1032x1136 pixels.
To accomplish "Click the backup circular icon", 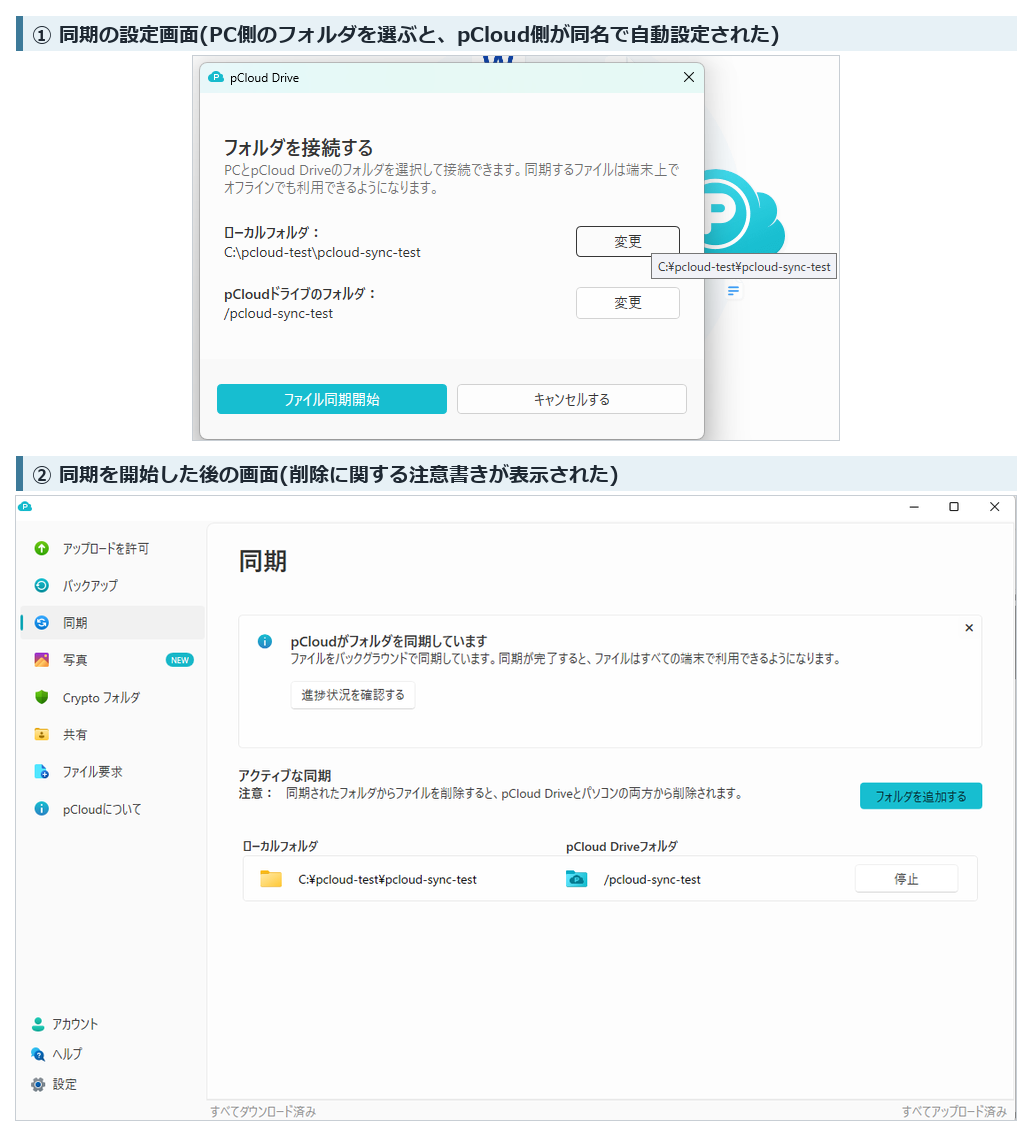I will 42,585.
